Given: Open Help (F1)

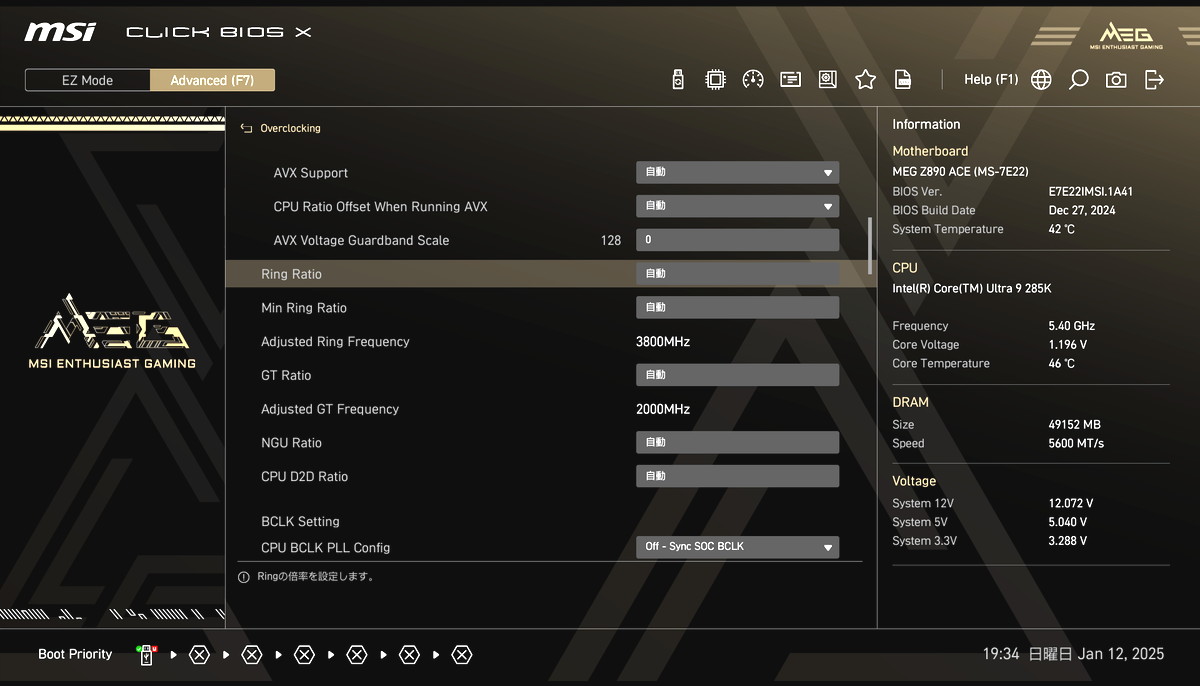Looking at the screenshot, I should [991, 80].
